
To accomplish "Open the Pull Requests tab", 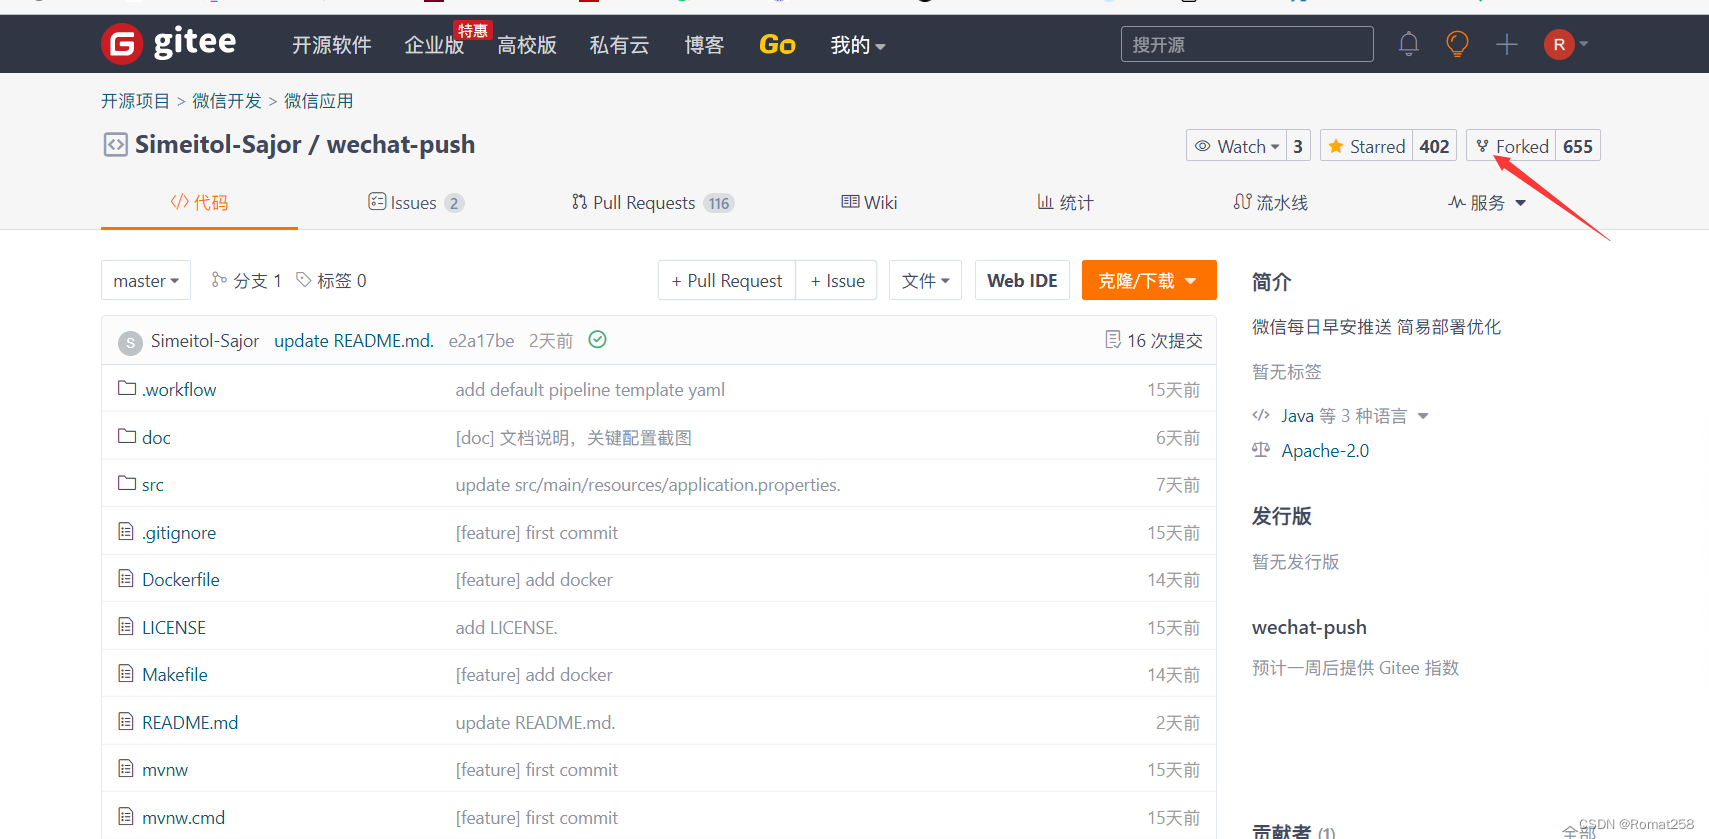I will 652,203.
